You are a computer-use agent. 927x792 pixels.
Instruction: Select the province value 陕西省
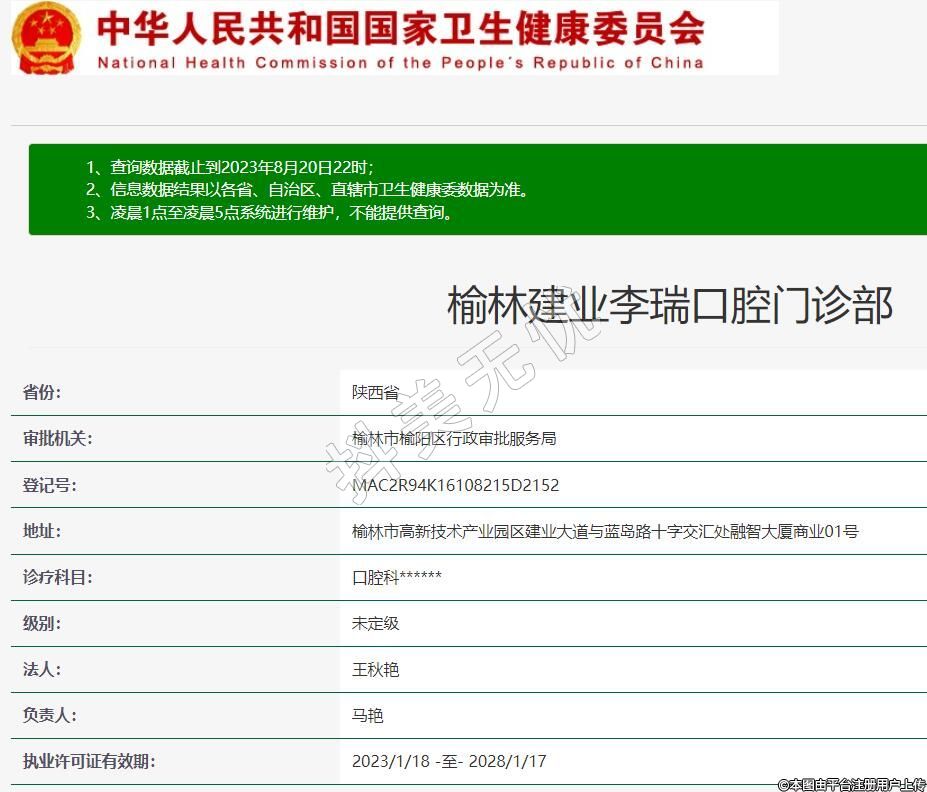coord(375,393)
